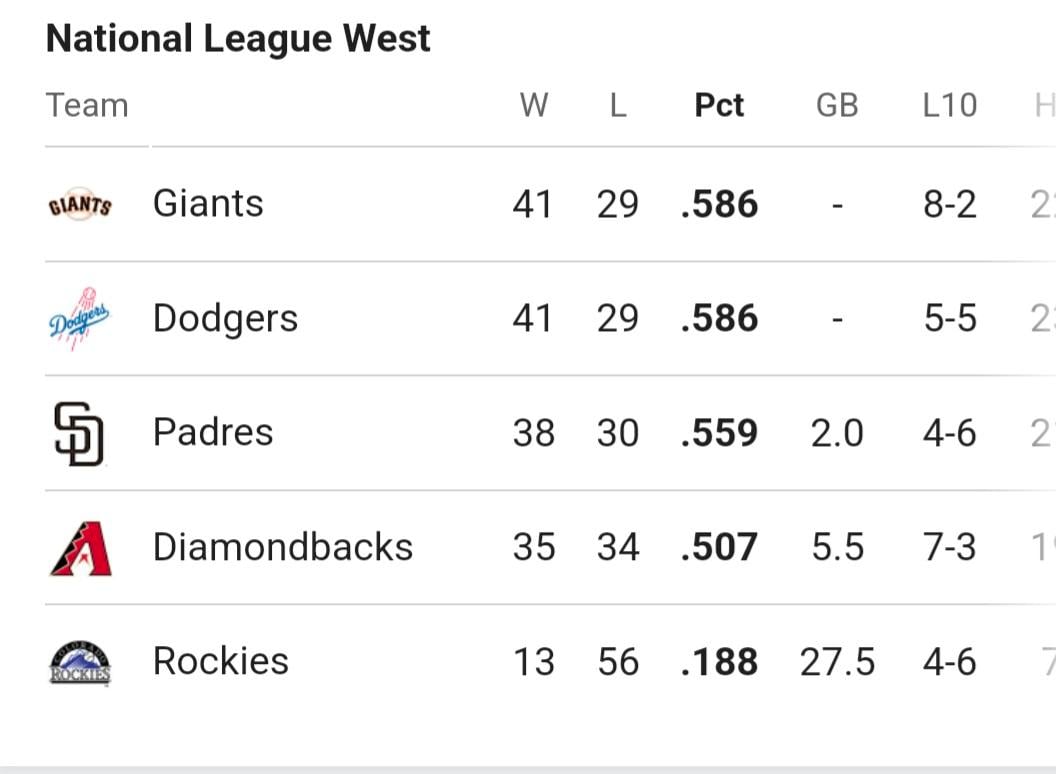Sort by the GB column header

[x=837, y=105]
